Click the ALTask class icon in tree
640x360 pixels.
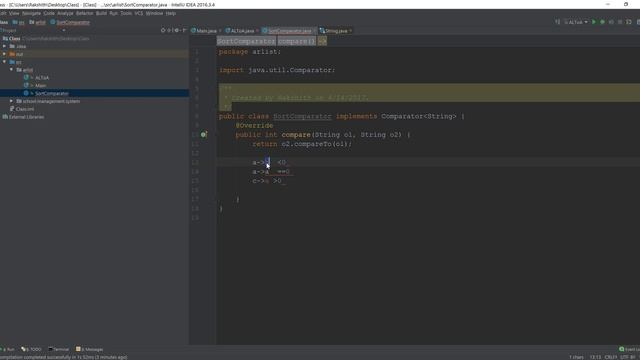click(x=26, y=78)
